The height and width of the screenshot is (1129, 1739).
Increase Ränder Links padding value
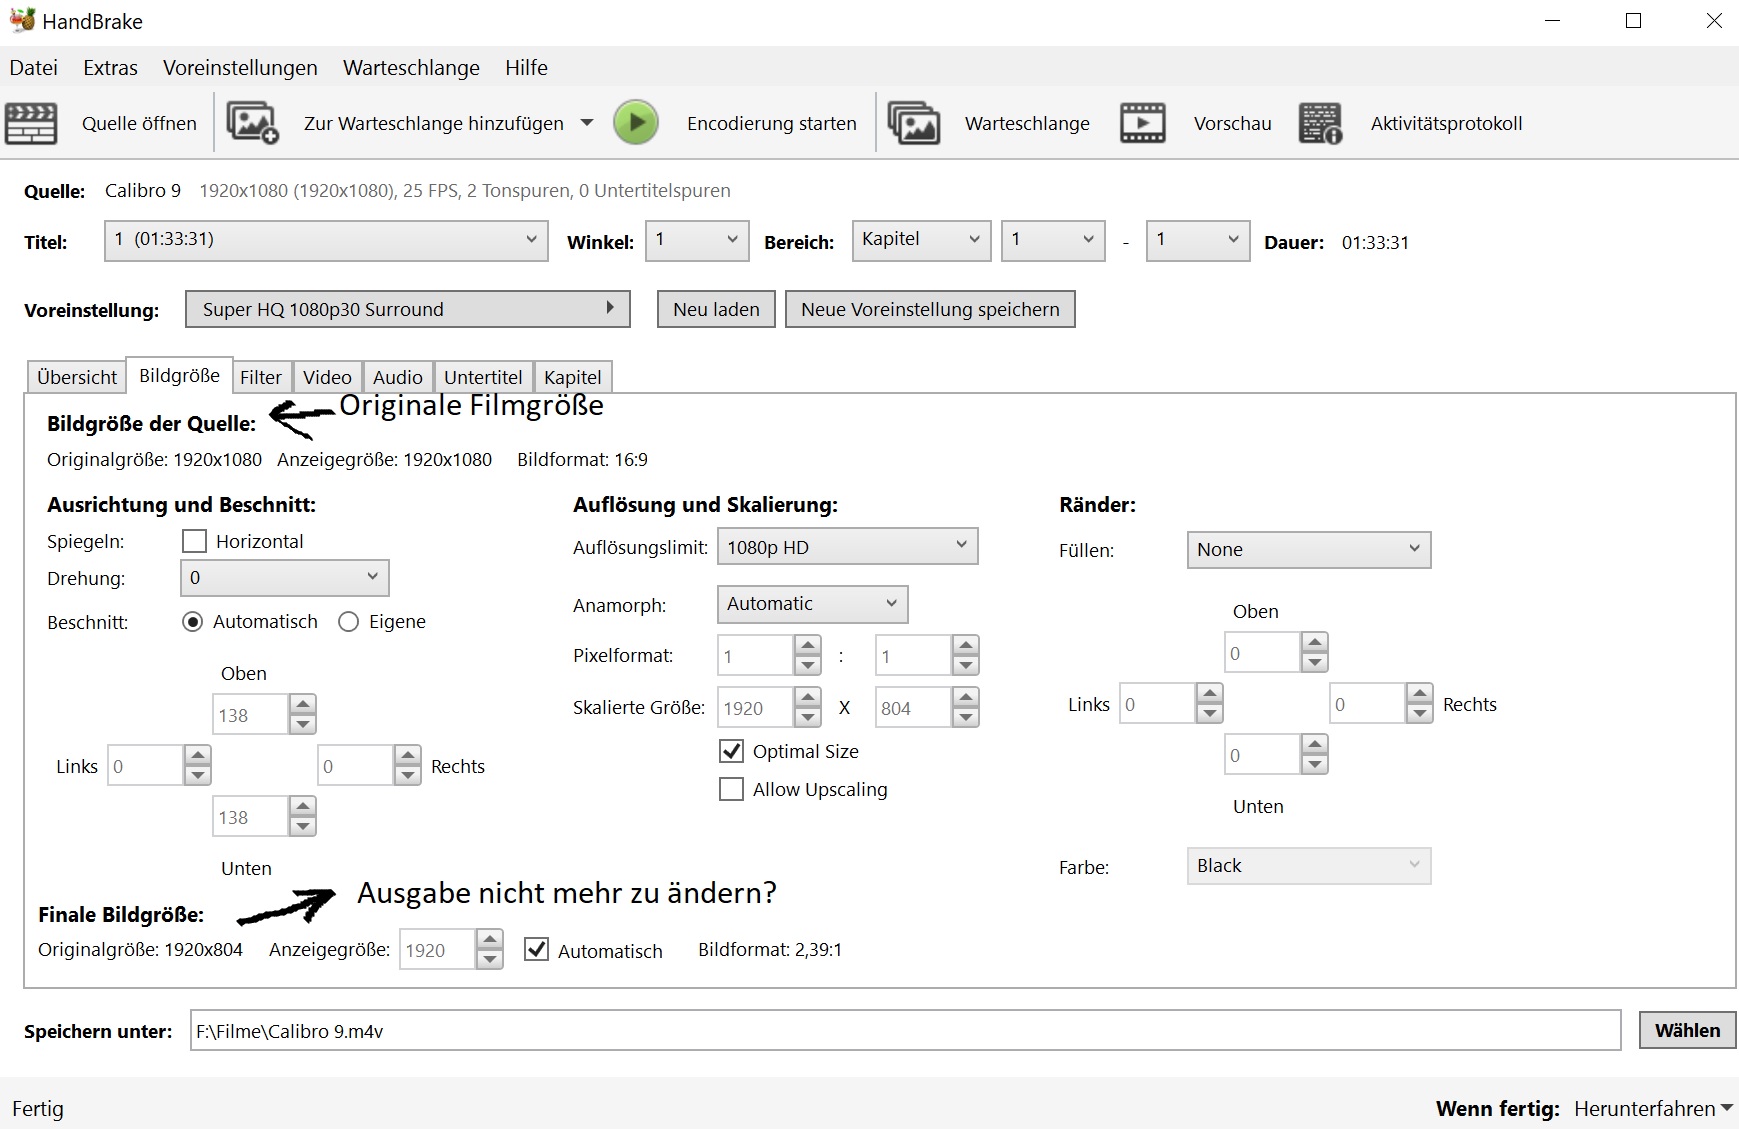point(1210,693)
